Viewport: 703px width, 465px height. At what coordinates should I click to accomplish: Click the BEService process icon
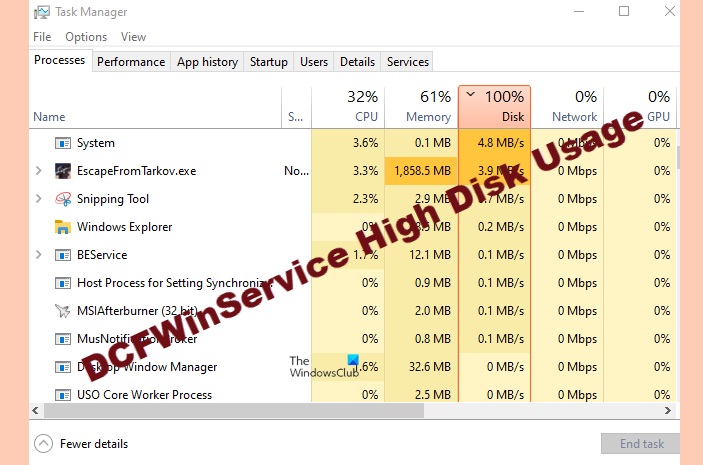point(62,255)
